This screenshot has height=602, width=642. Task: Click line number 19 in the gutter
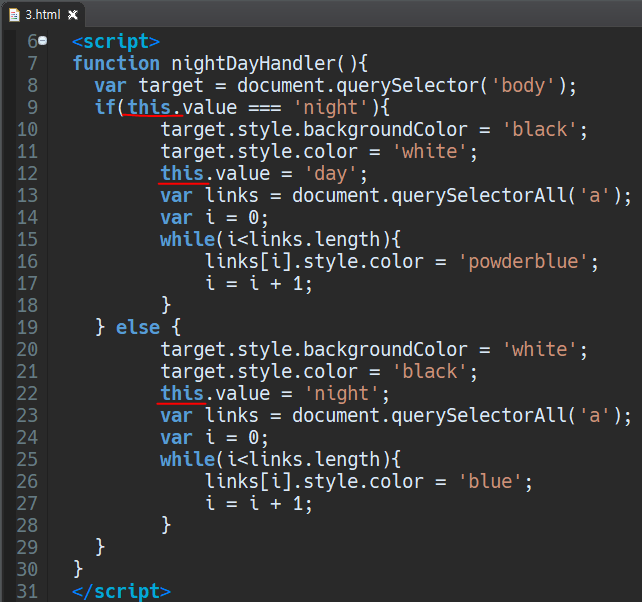[27, 328]
